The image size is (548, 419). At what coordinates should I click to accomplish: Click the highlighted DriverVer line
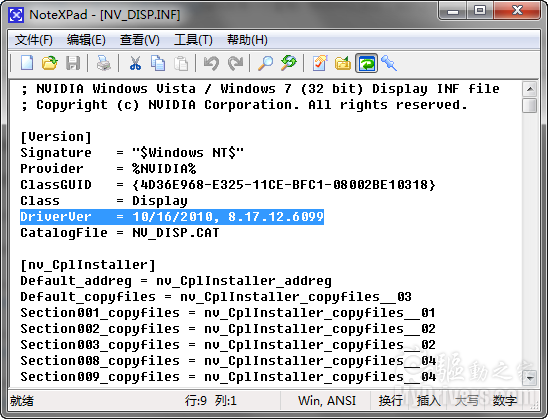[172, 217]
